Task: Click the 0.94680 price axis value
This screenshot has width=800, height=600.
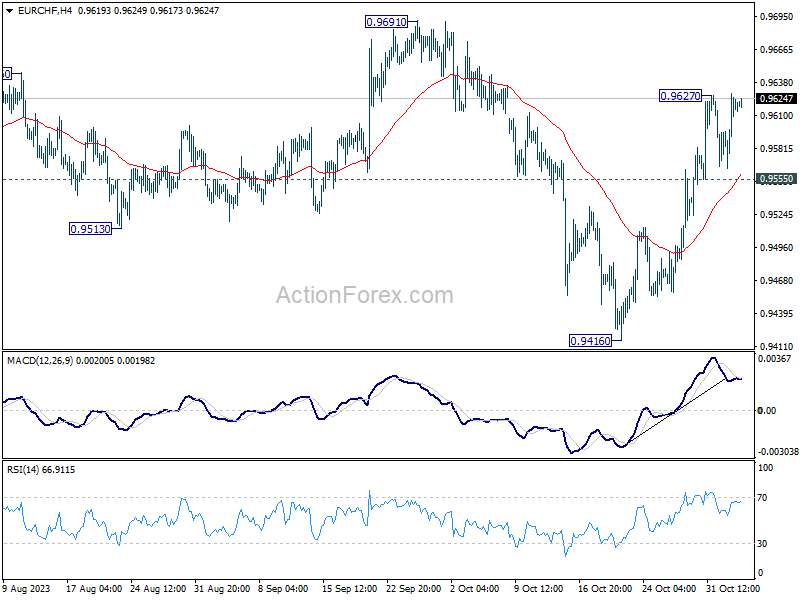Action: click(777, 281)
